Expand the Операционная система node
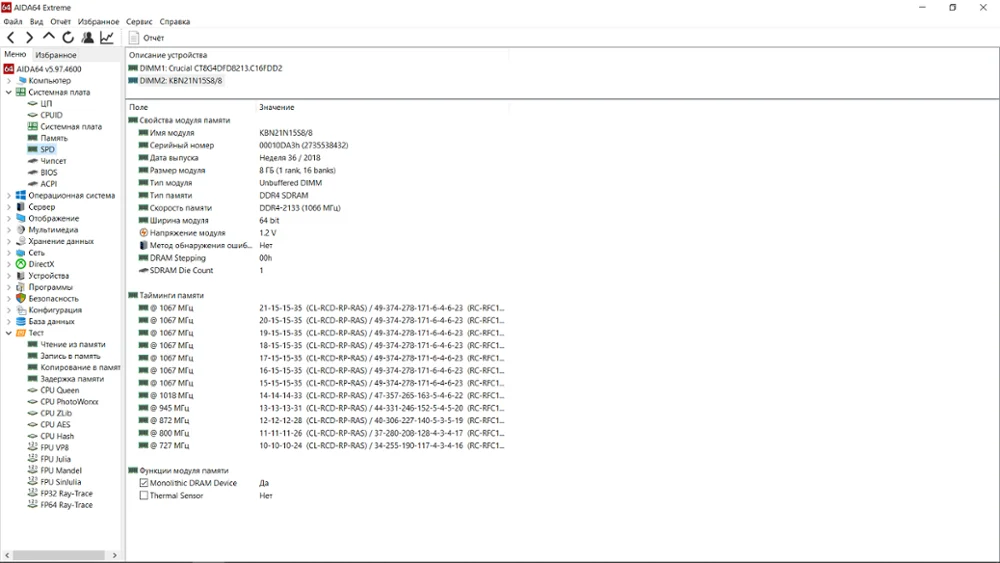Image resolution: width=1000 pixels, height=563 pixels. point(9,196)
